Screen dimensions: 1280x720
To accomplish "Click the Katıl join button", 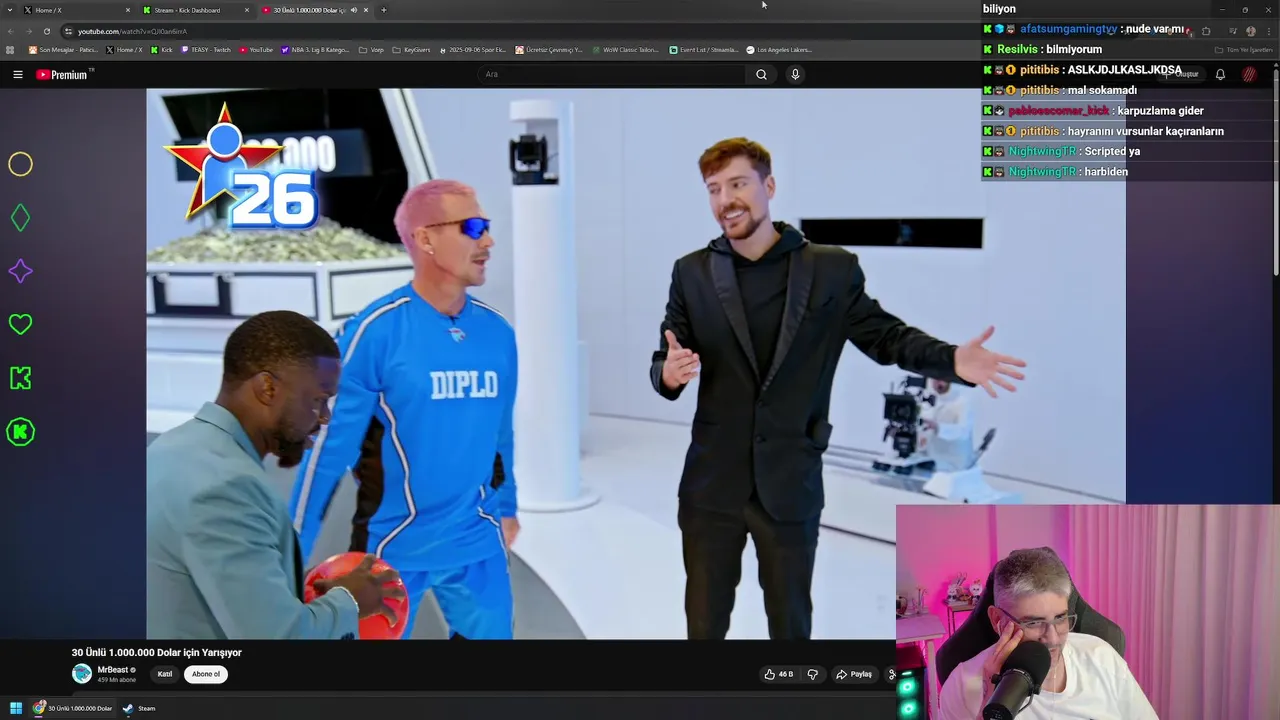I will pos(165,674).
